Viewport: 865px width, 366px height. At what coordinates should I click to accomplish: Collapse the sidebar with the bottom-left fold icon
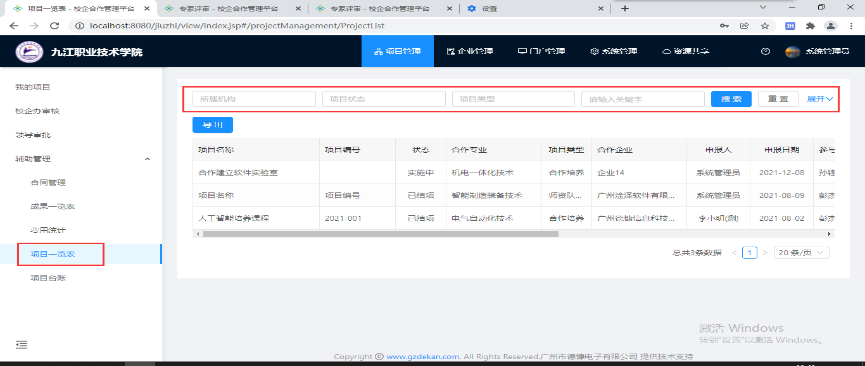22,344
